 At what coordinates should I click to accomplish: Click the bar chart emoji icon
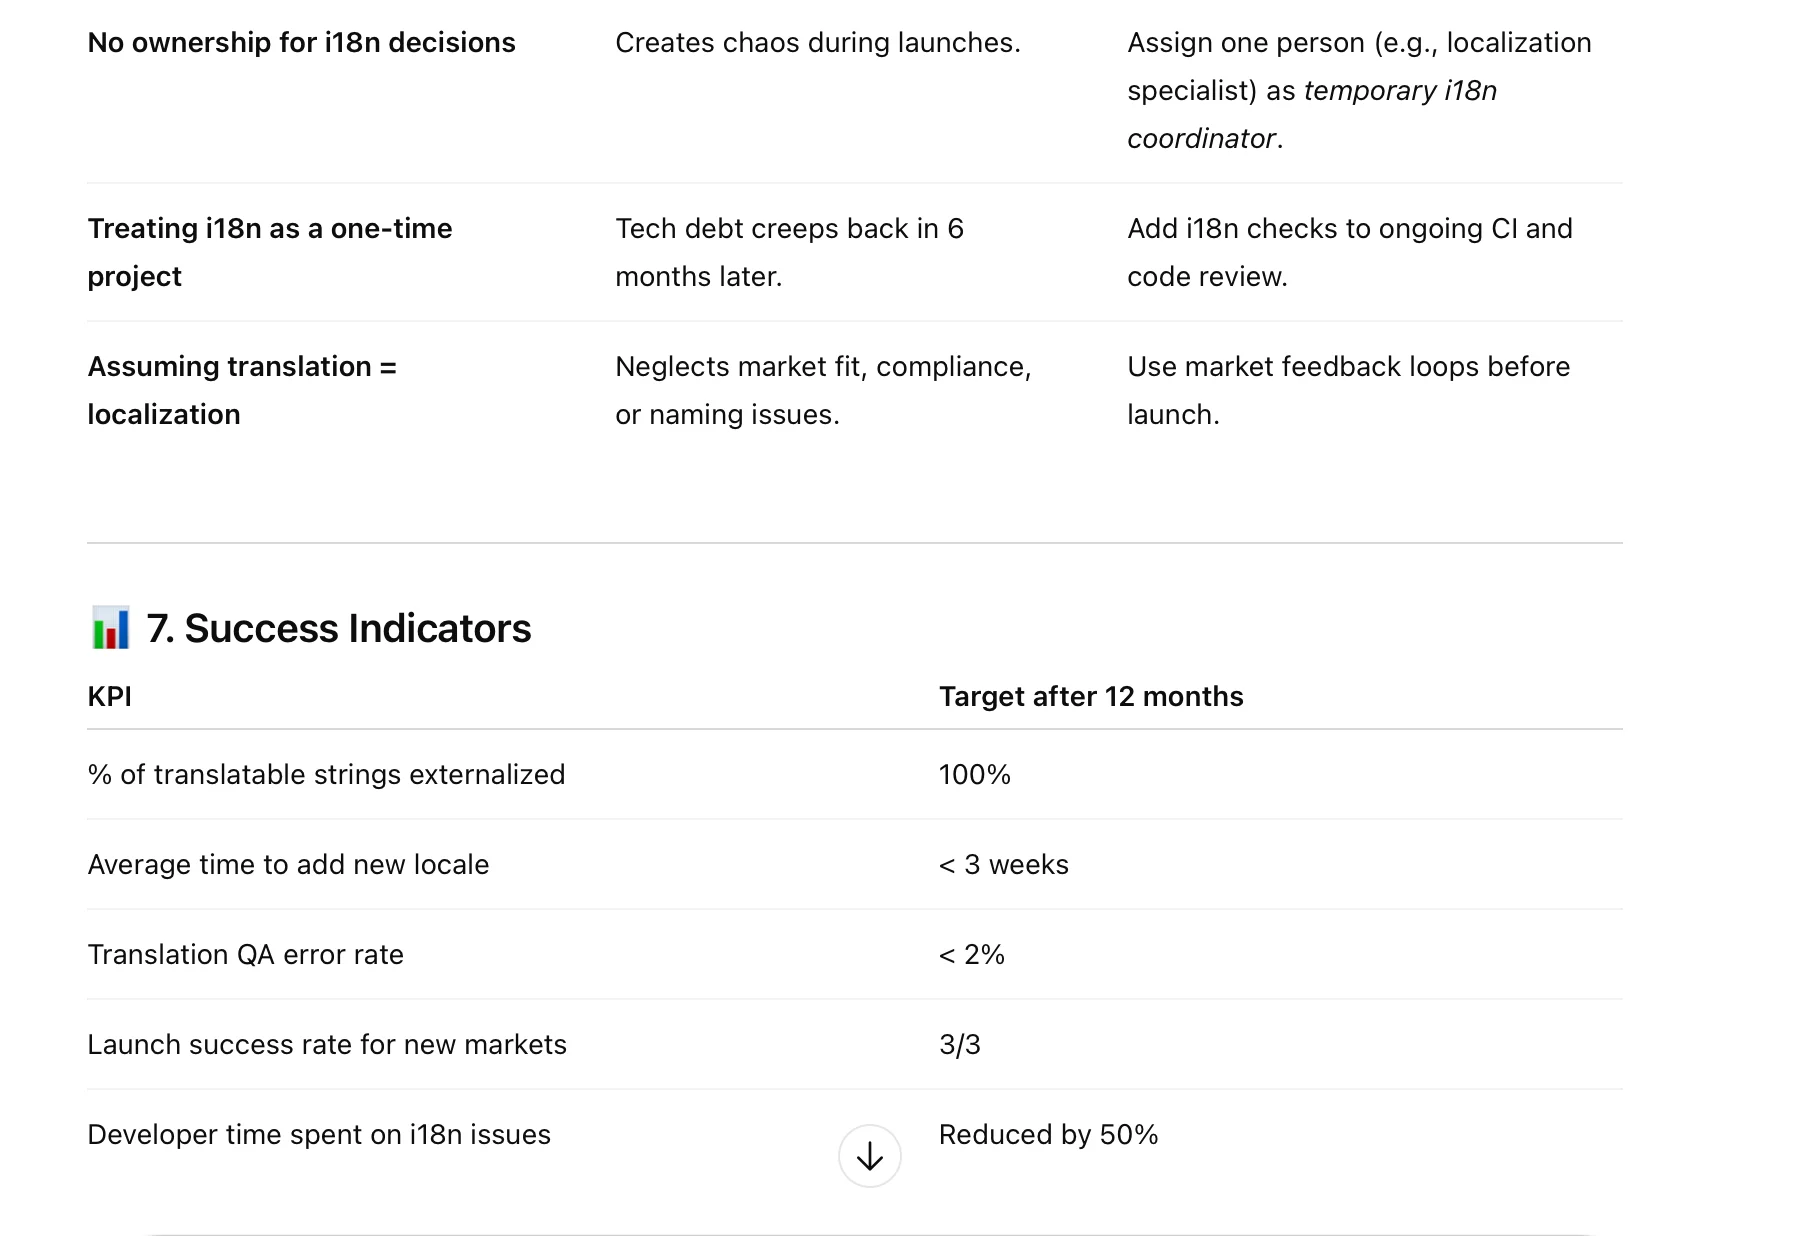110,628
